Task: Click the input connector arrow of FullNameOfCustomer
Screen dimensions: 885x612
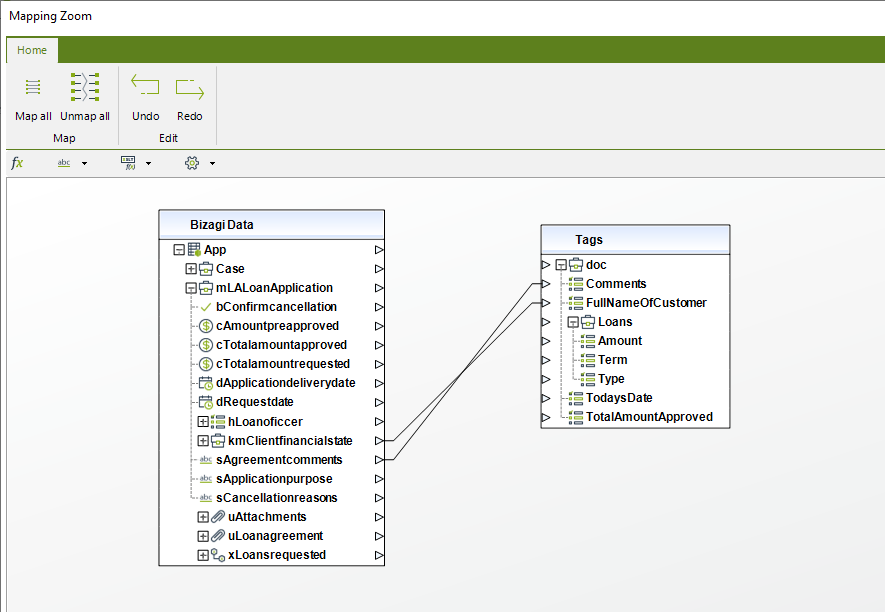Action: point(546,303)
